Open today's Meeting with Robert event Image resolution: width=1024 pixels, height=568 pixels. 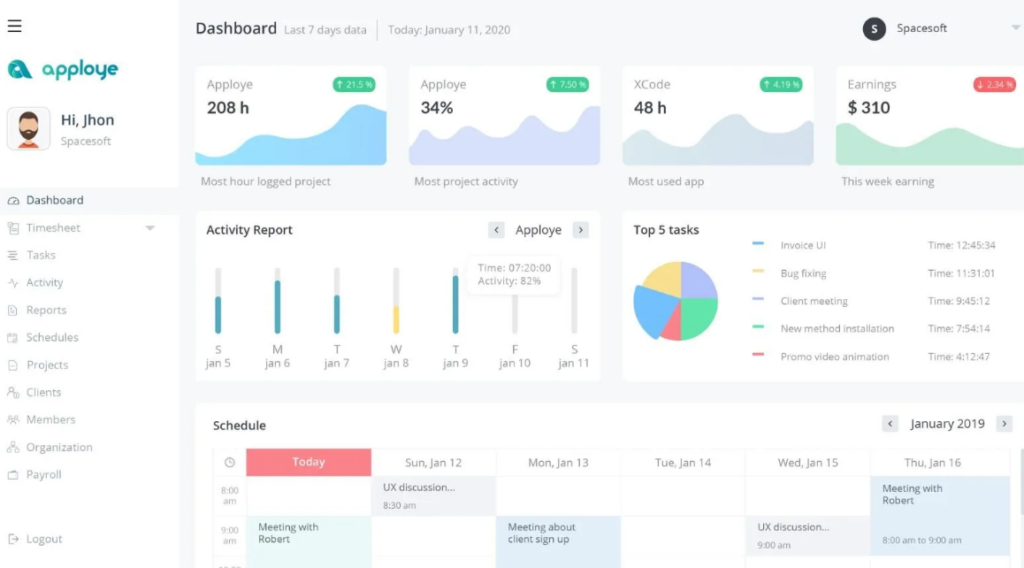(x=308, y=541)
